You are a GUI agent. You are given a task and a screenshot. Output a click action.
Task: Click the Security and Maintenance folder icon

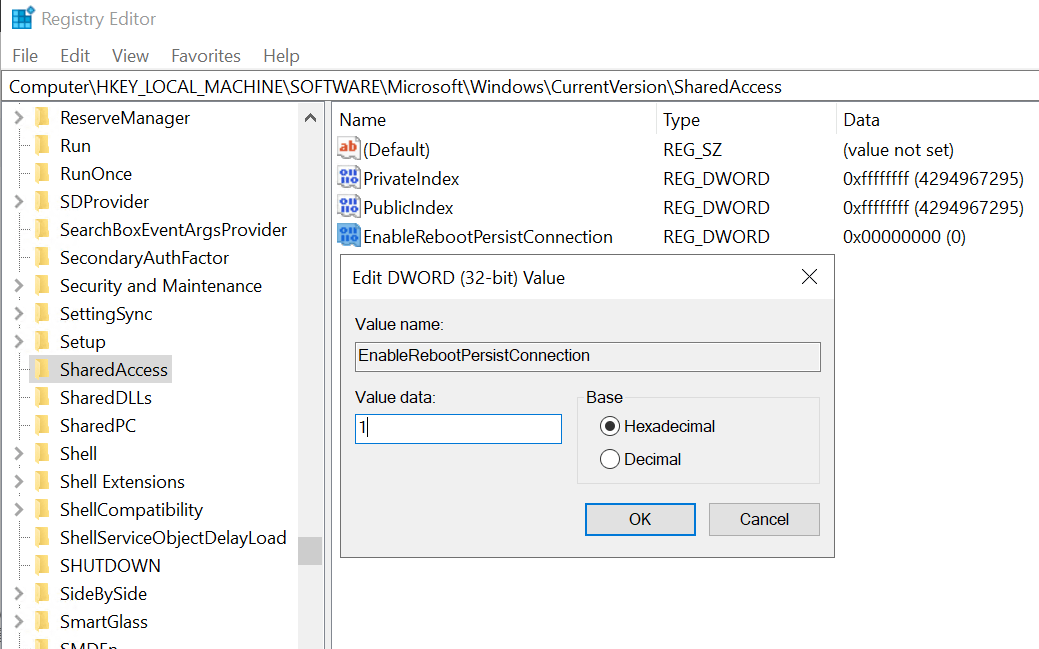point(42,285)
